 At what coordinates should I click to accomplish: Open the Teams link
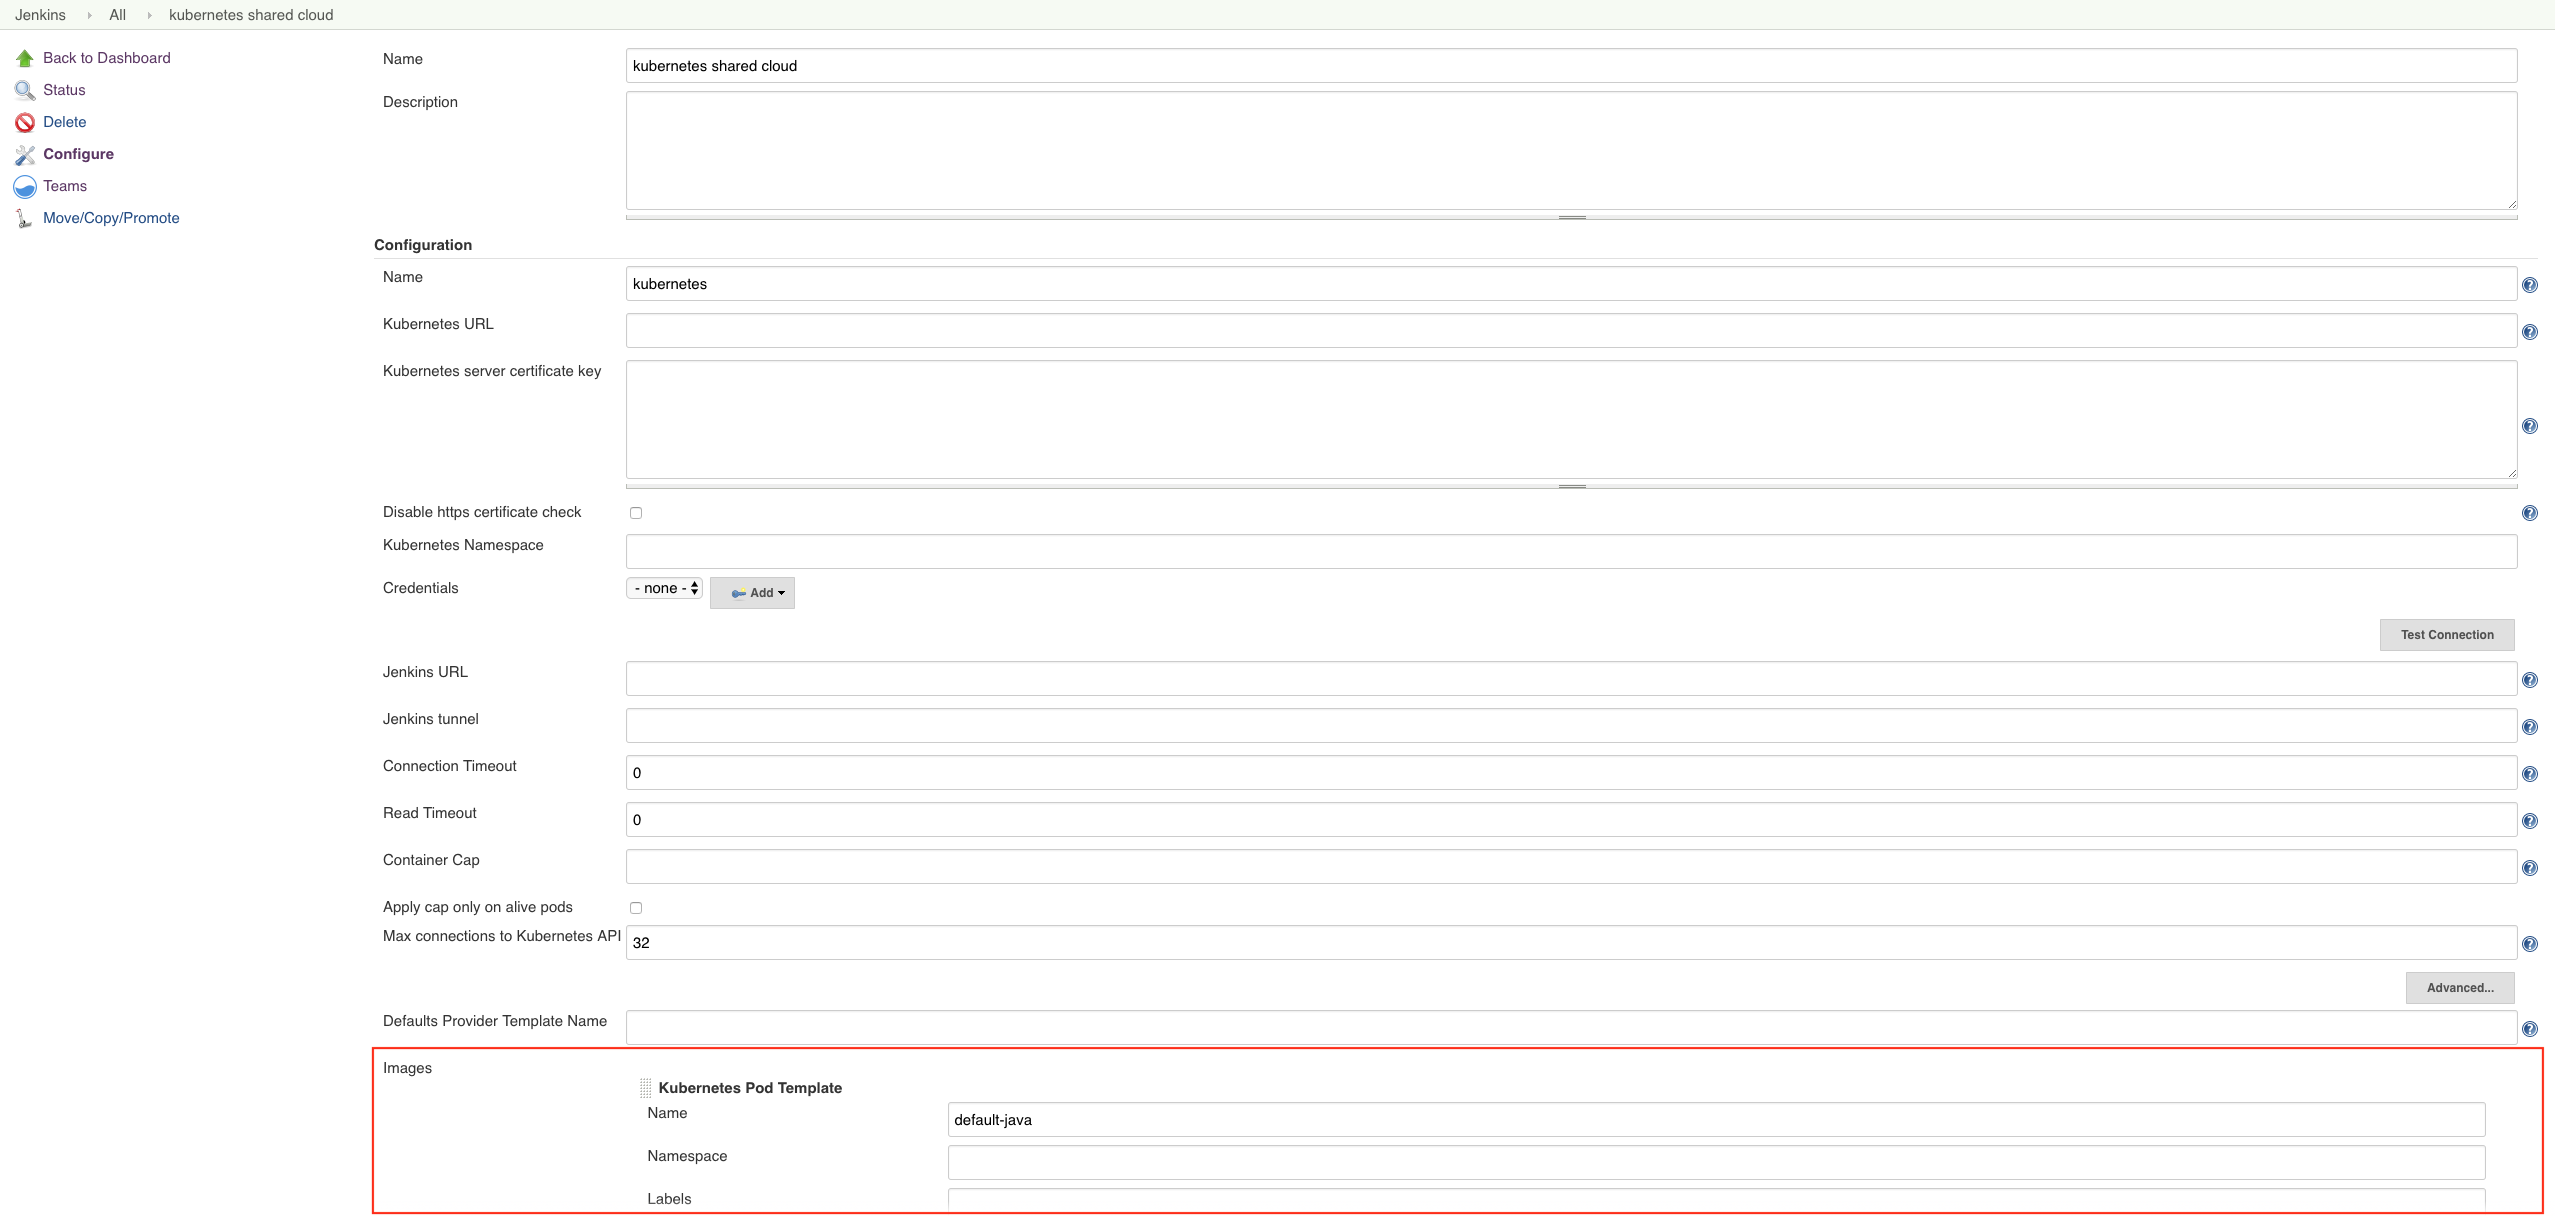click(65, 186)
